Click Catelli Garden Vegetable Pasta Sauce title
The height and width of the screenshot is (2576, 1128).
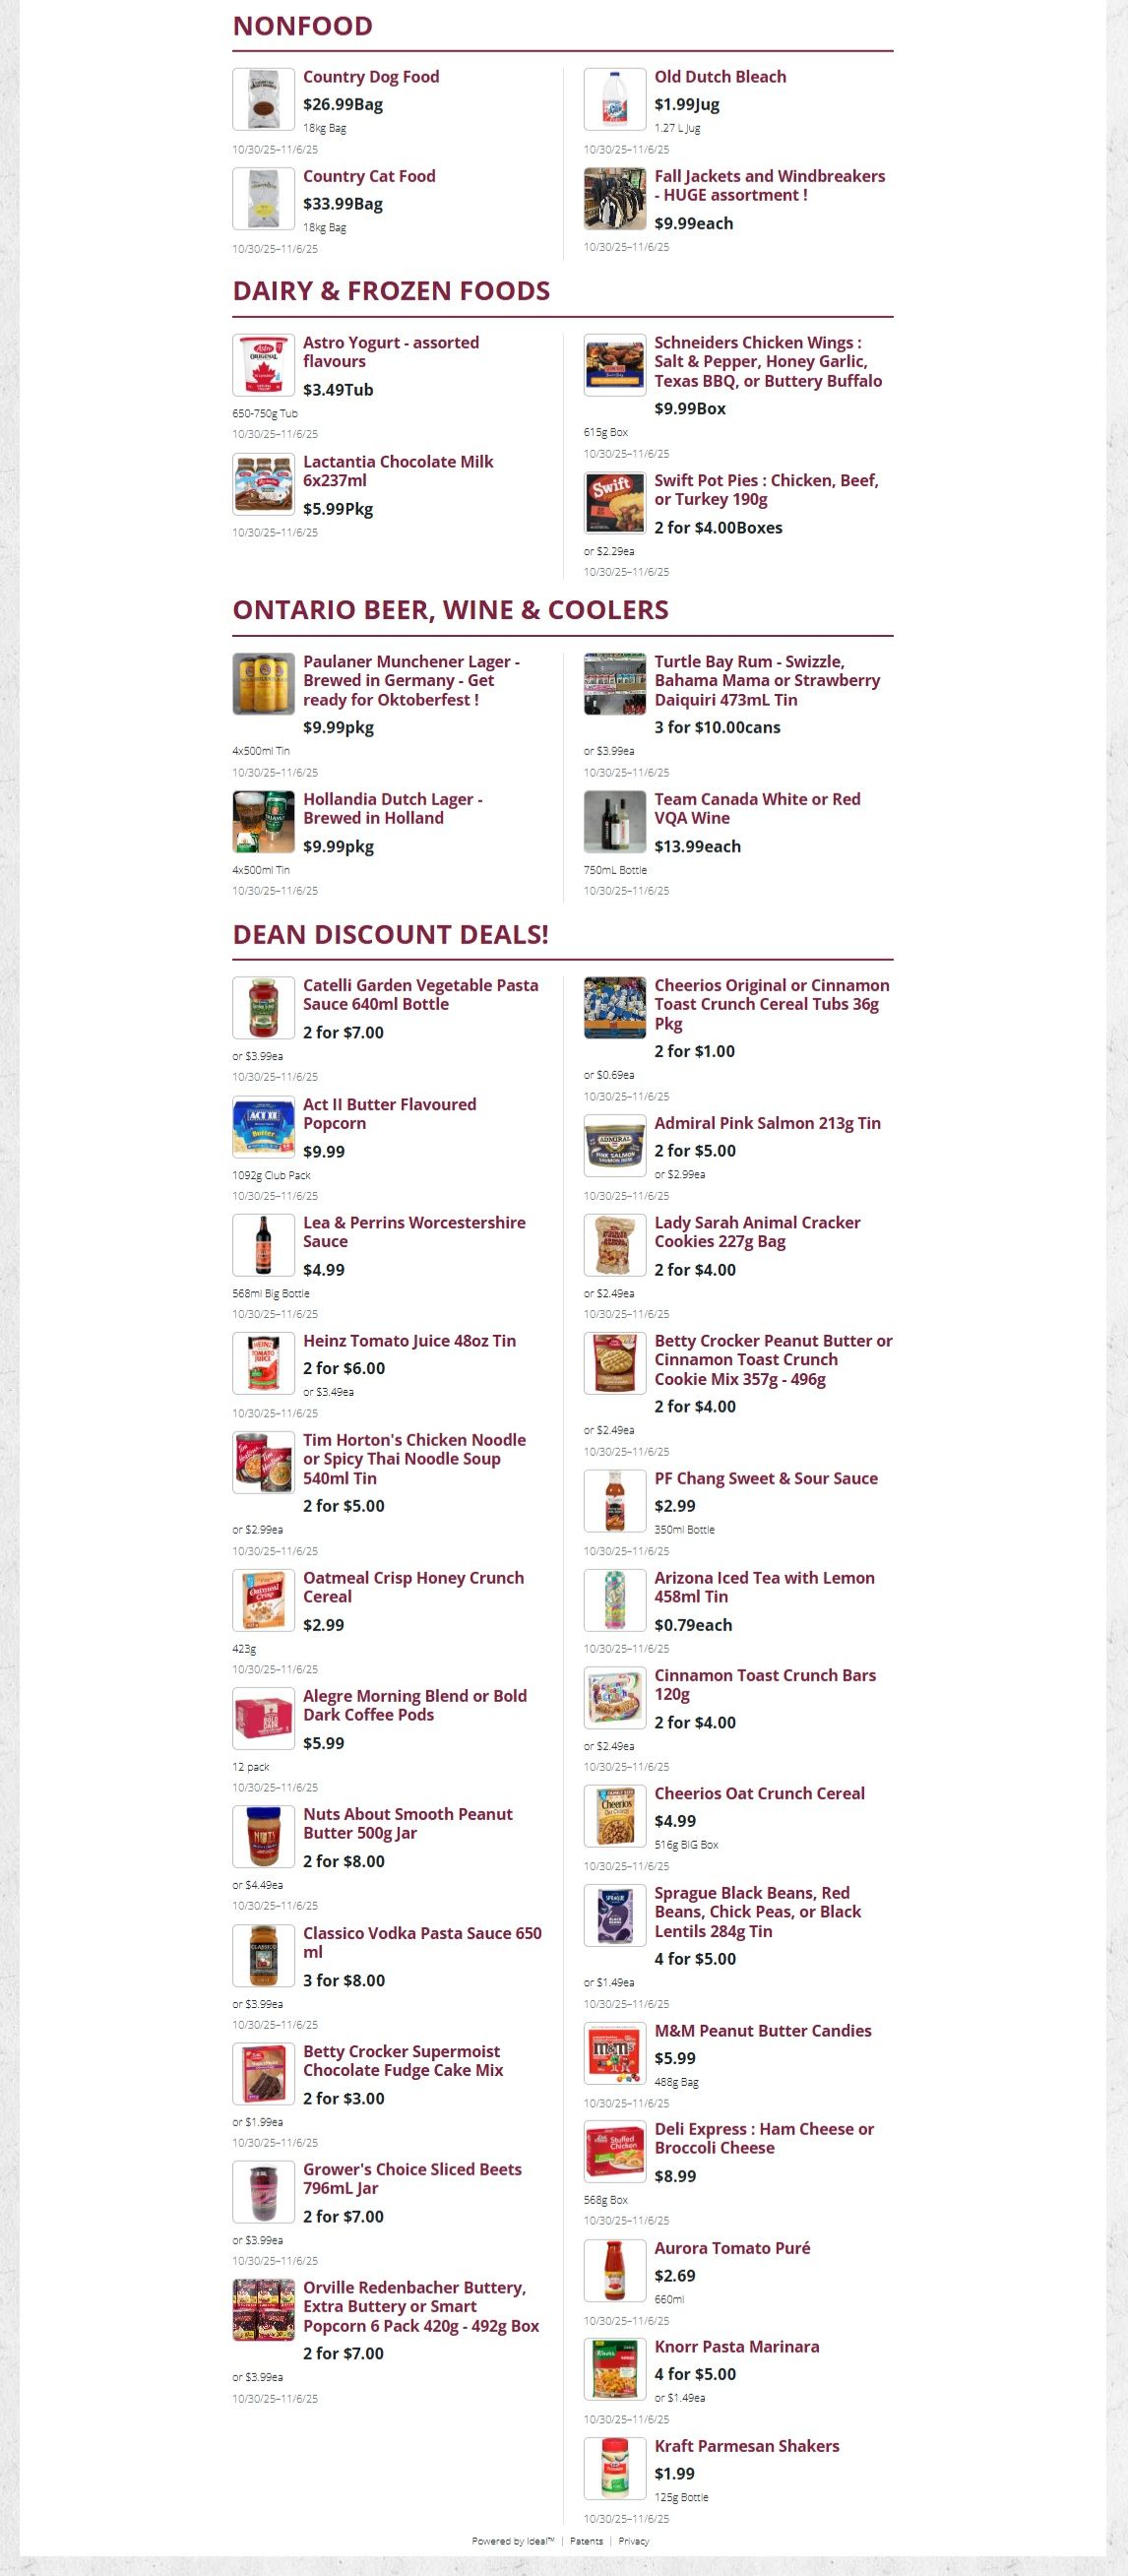[420, 995]
